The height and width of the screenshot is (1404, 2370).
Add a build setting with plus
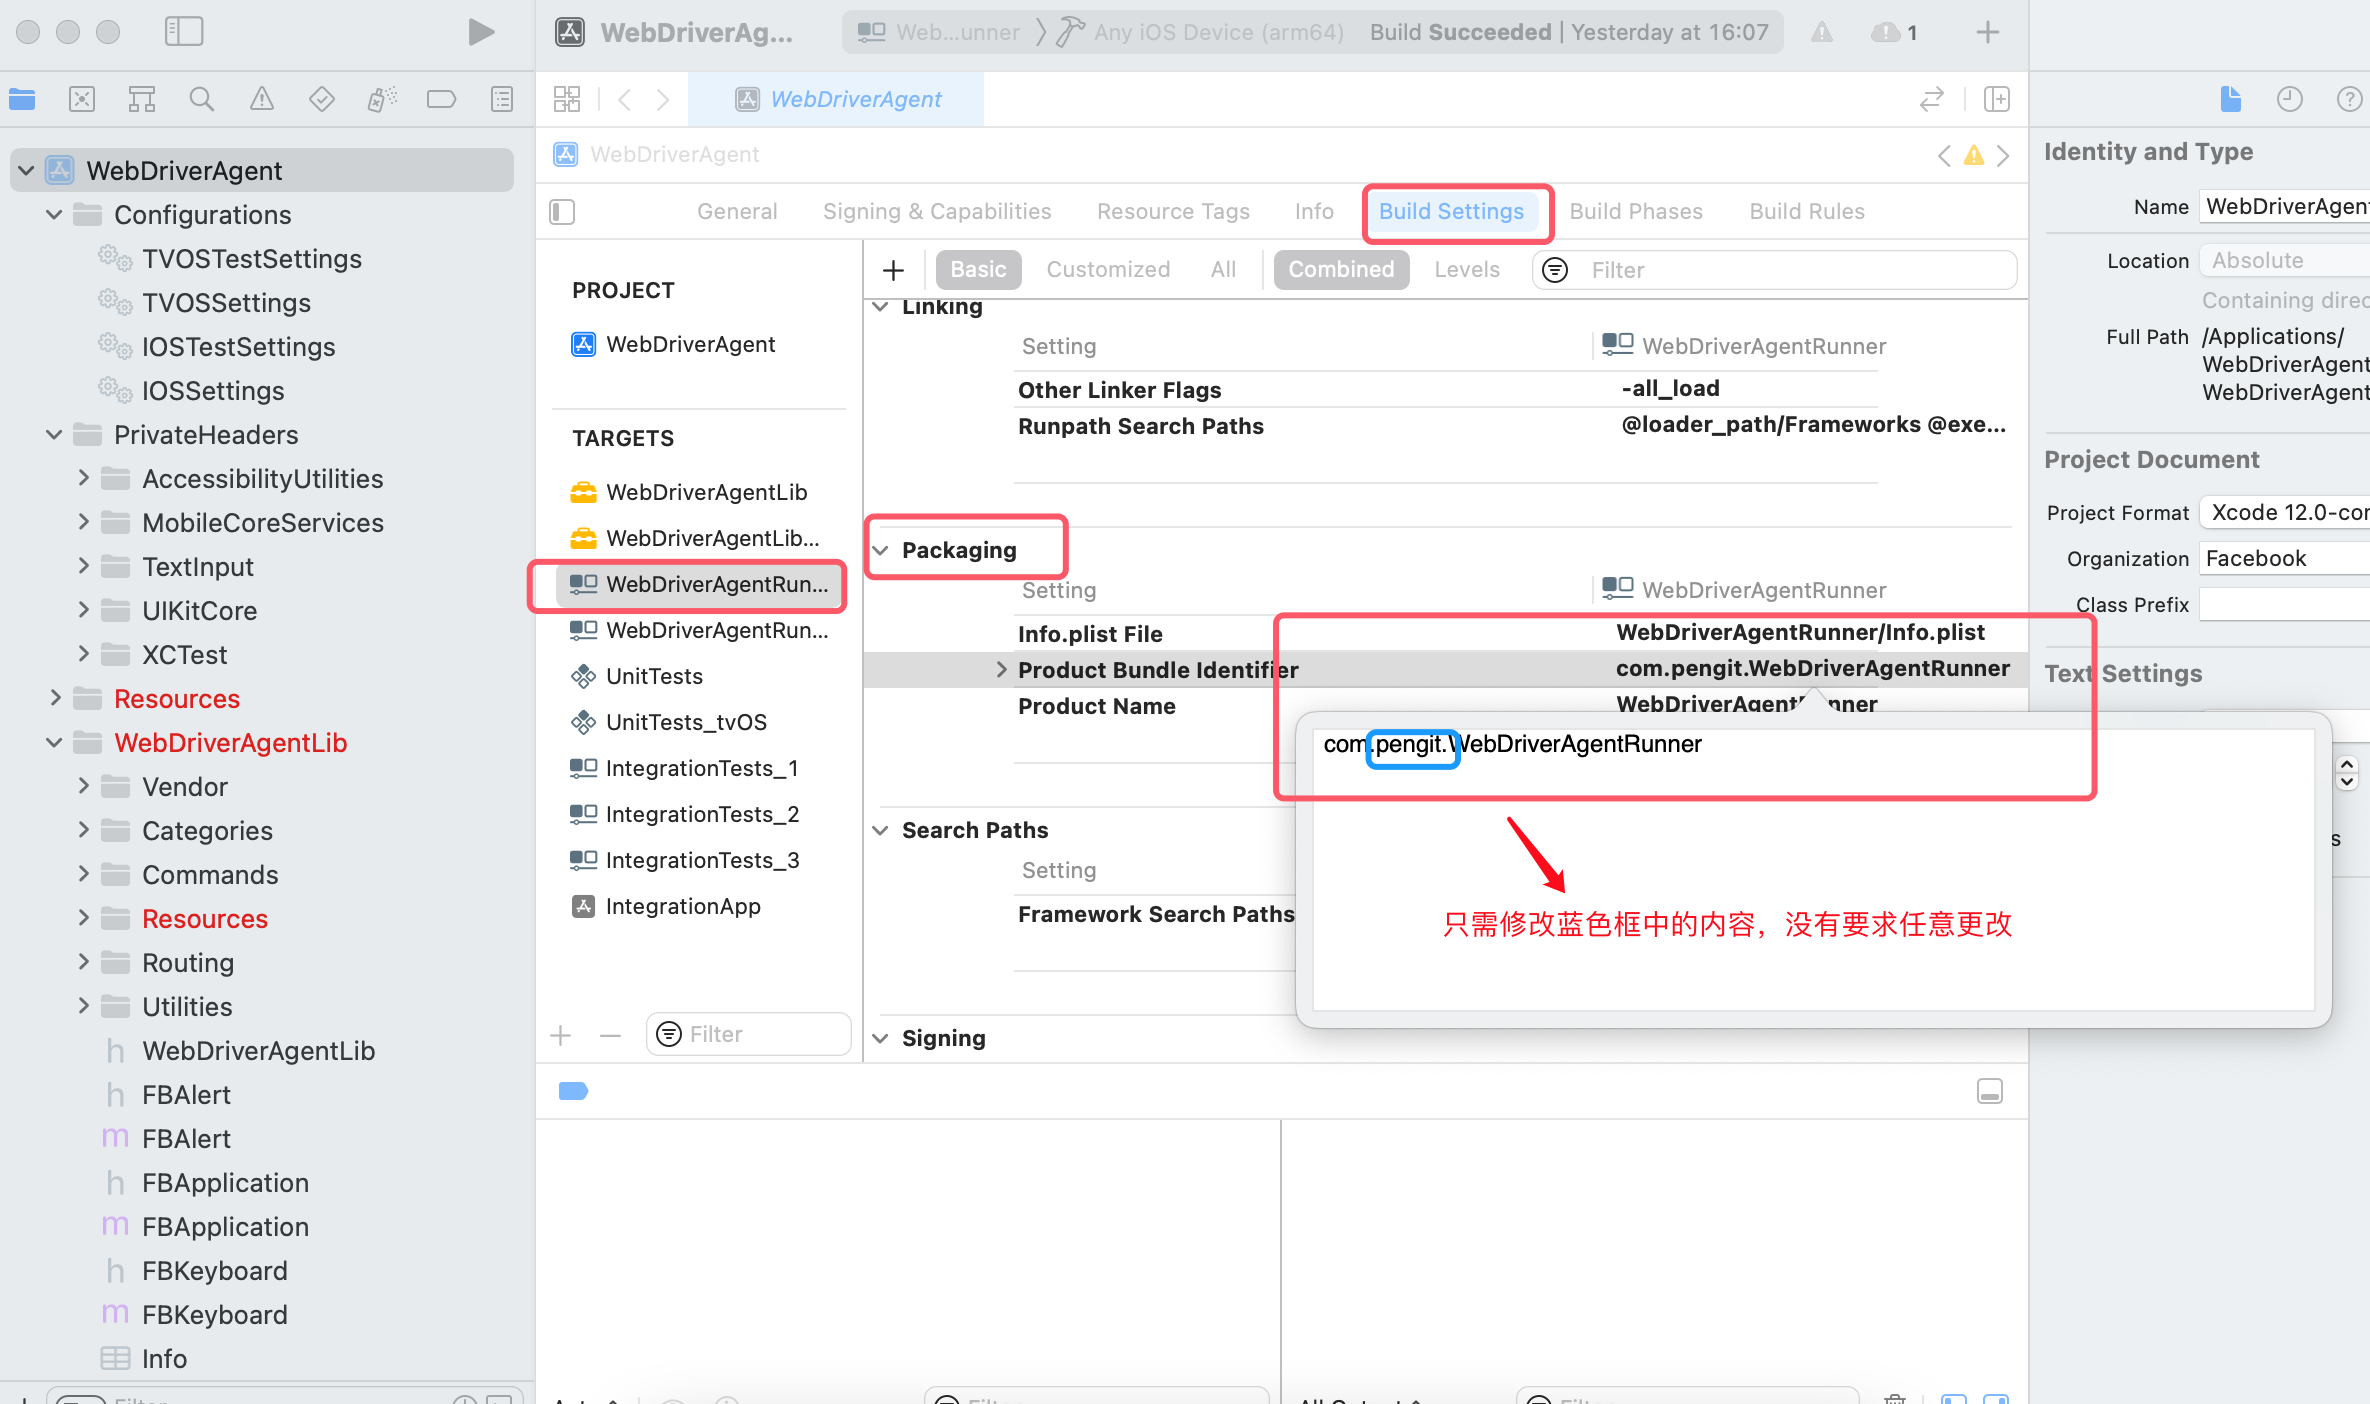pyautogui.click(x=893, y=270)
